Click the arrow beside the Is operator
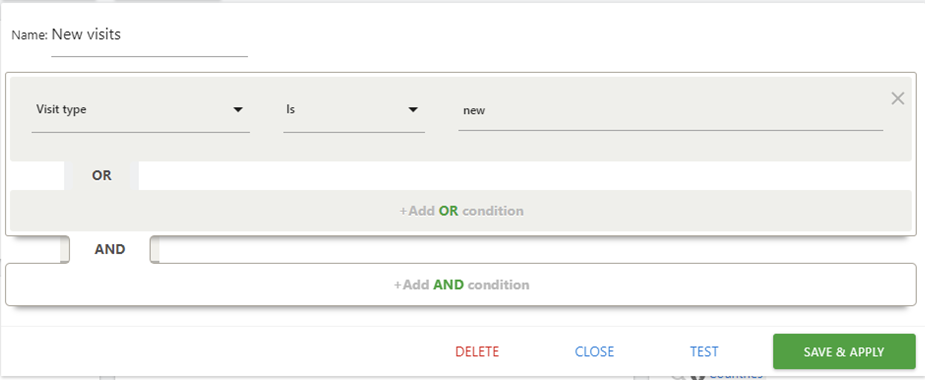The height and width of the screenshot is (380, 925). [413, 110]
